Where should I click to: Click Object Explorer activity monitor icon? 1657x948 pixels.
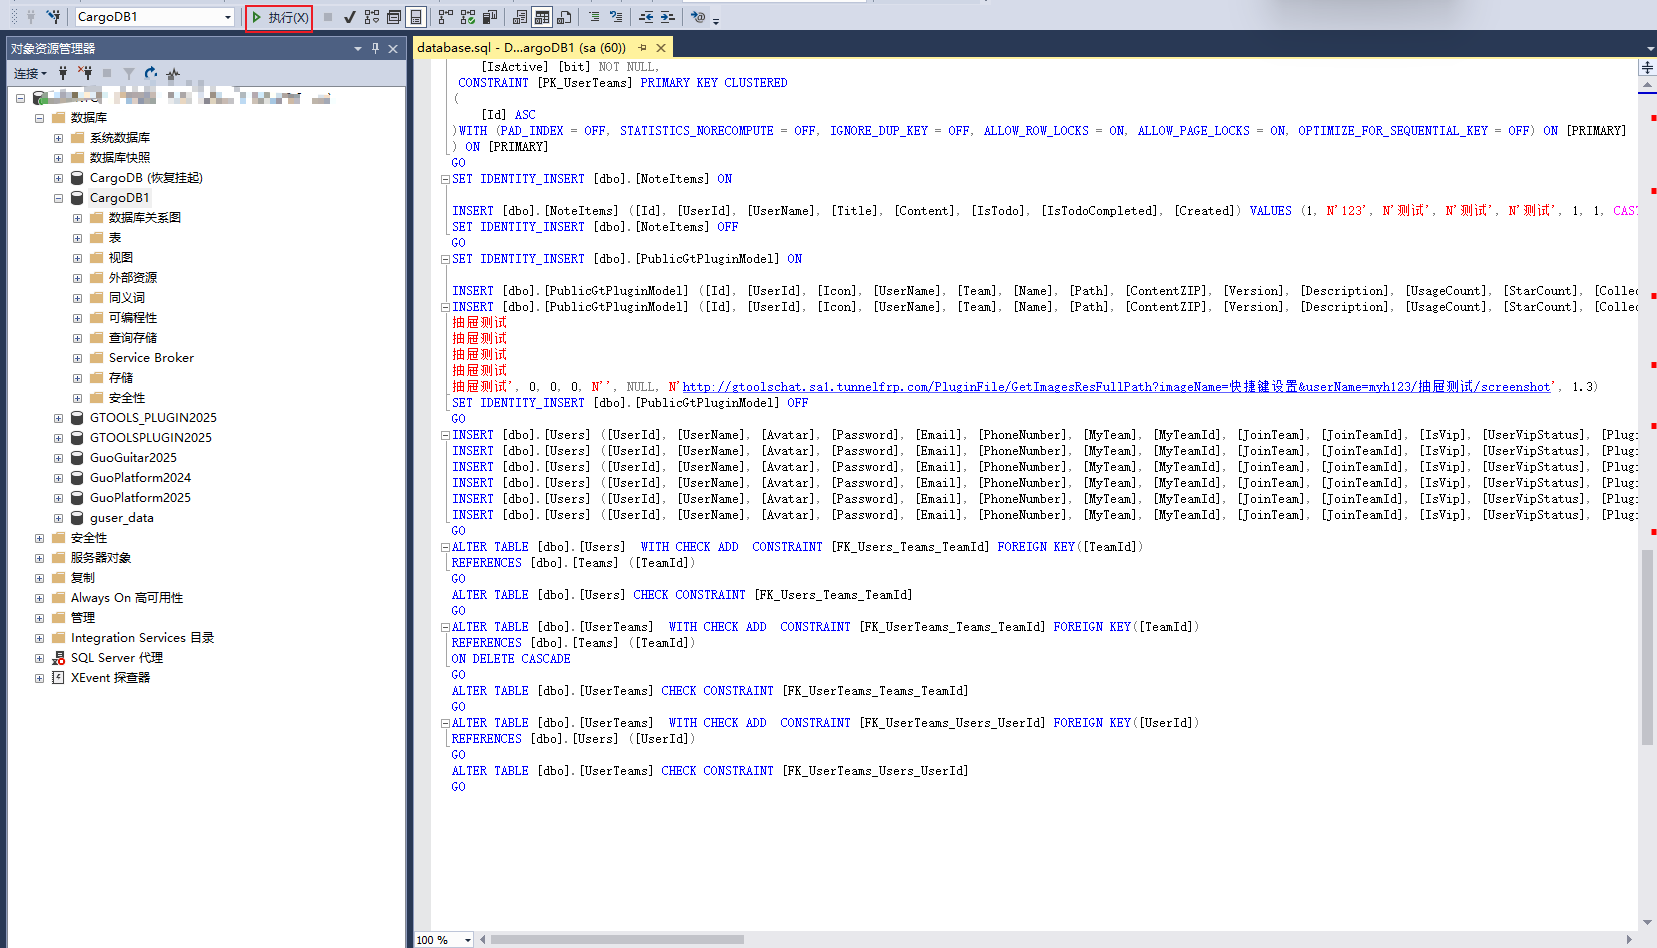coord(173,73)
